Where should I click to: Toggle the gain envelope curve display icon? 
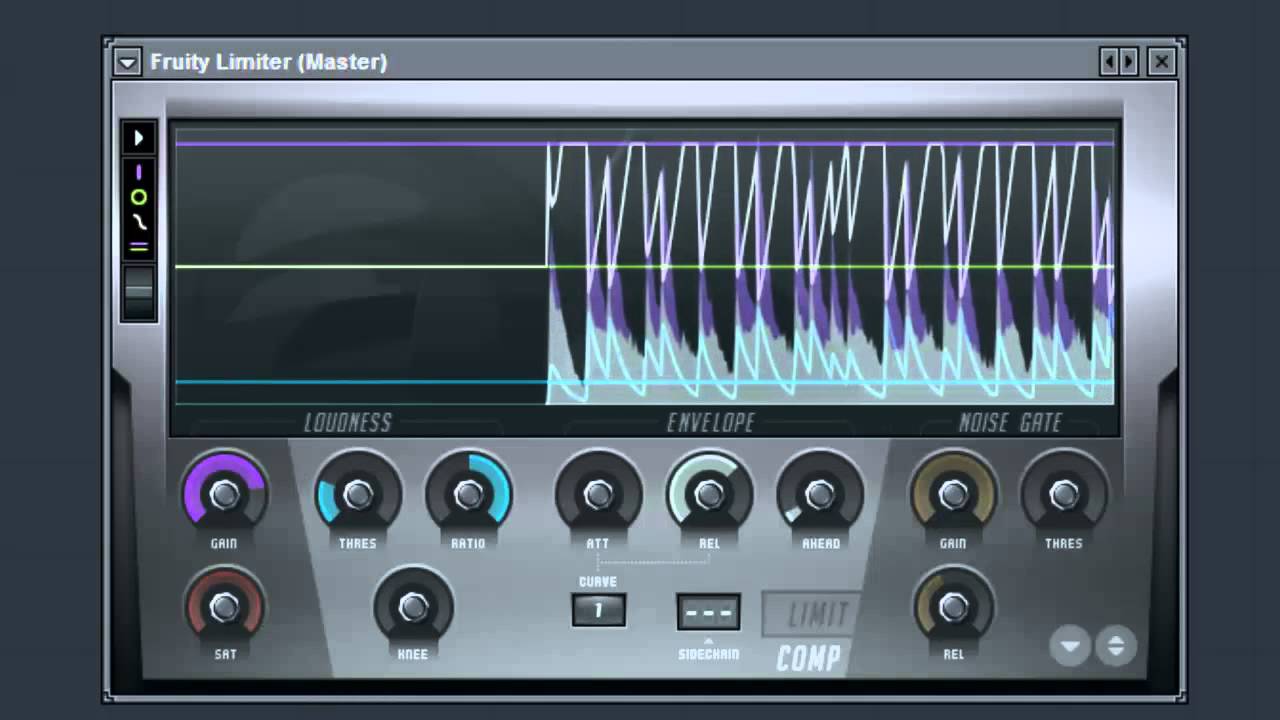tap(139, 222)
